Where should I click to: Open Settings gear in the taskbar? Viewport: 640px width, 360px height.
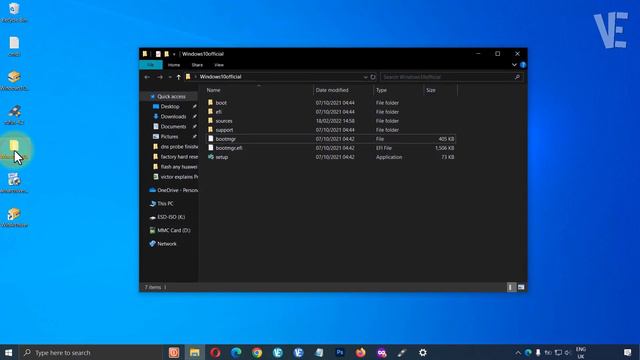coord(423,353)
